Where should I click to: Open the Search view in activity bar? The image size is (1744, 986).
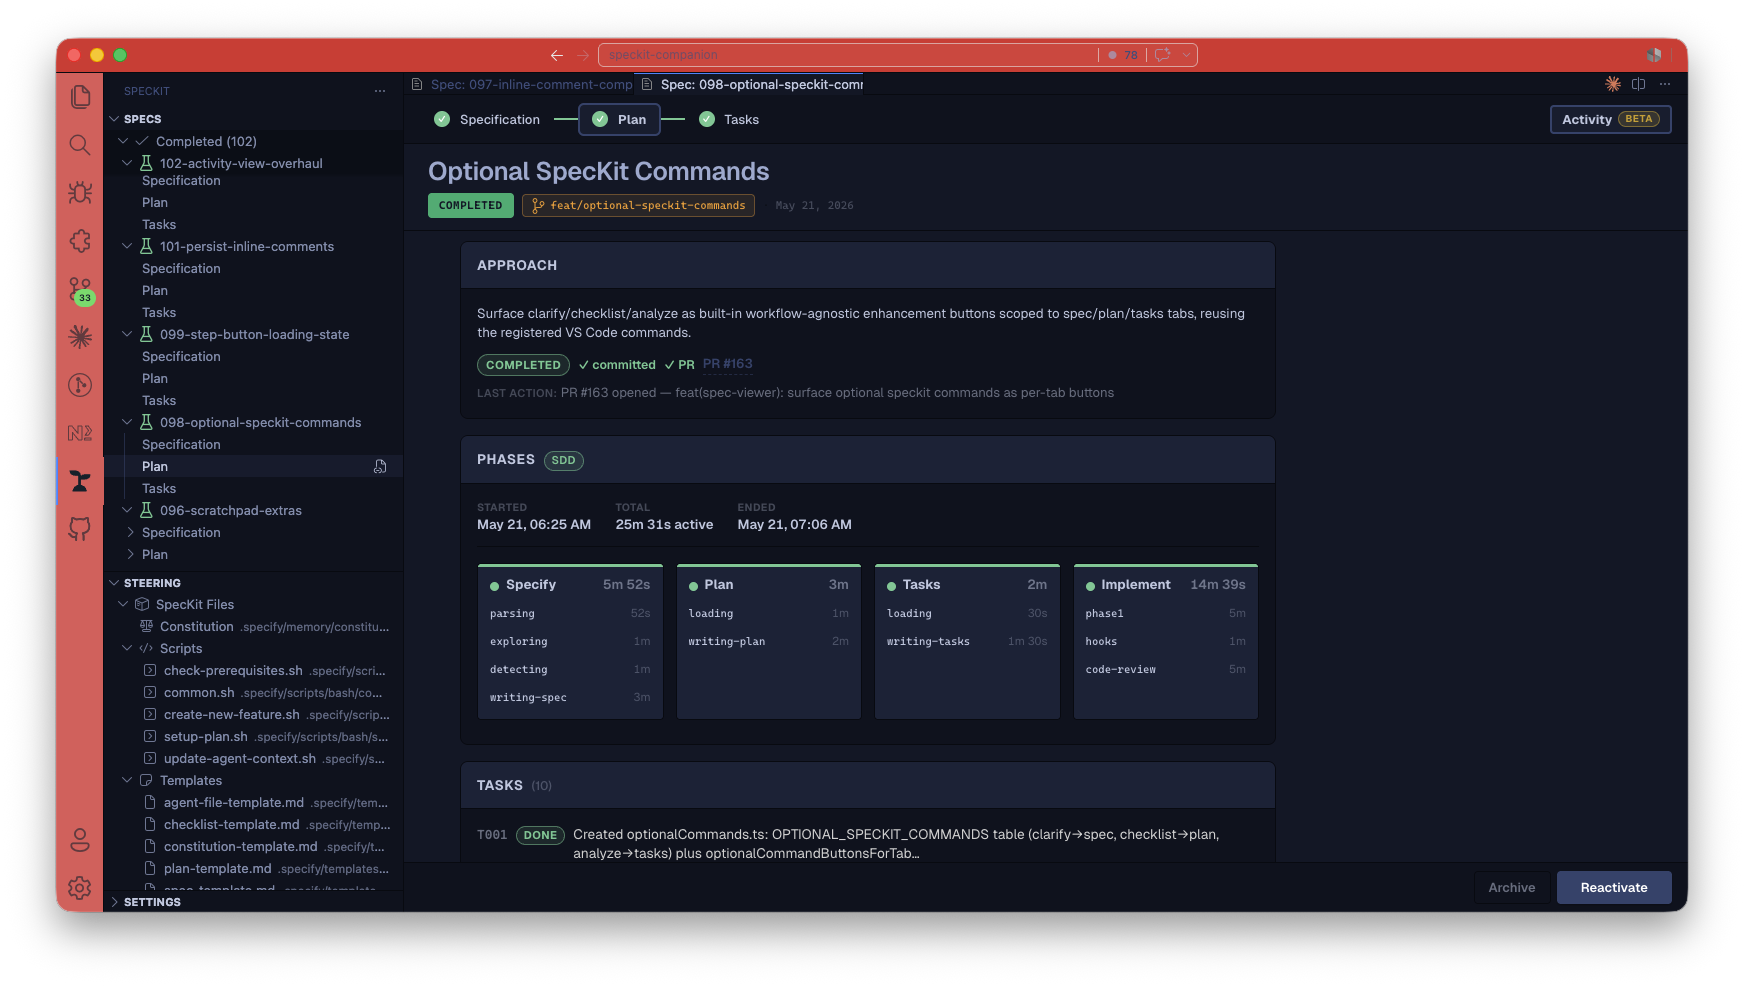[x=80, y=145]
